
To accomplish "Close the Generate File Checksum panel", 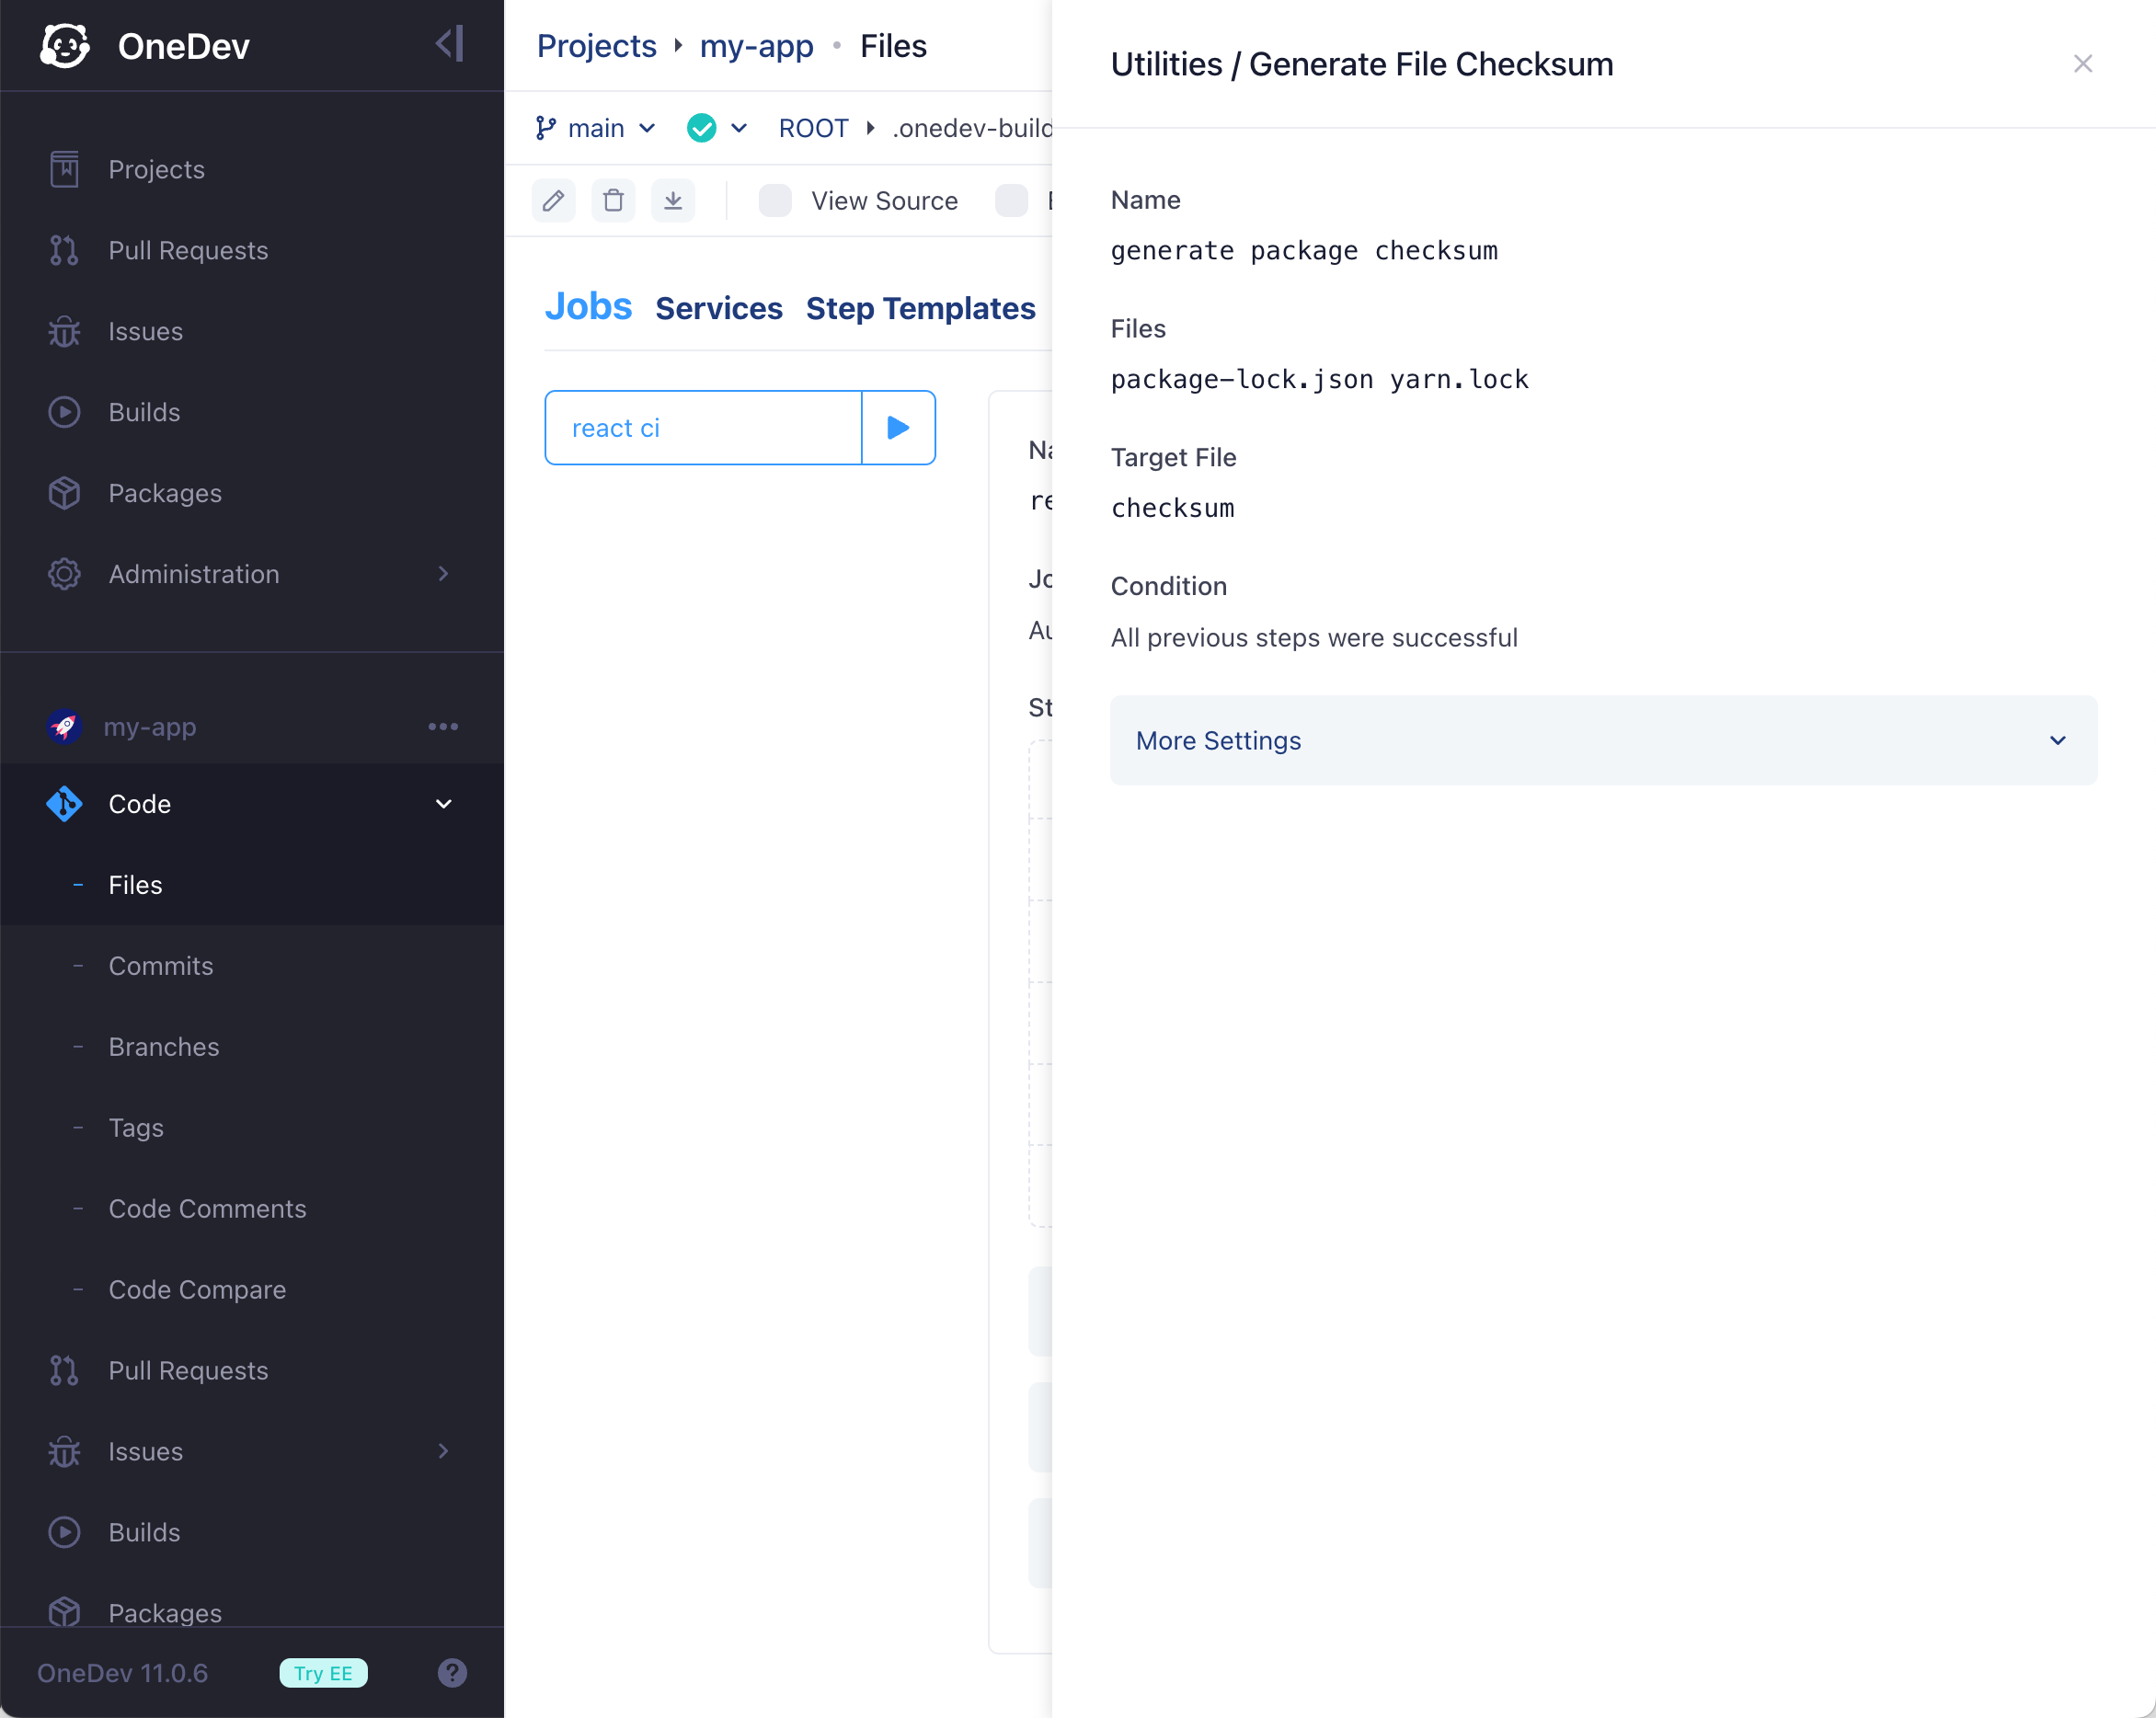I will point(2082,64).
